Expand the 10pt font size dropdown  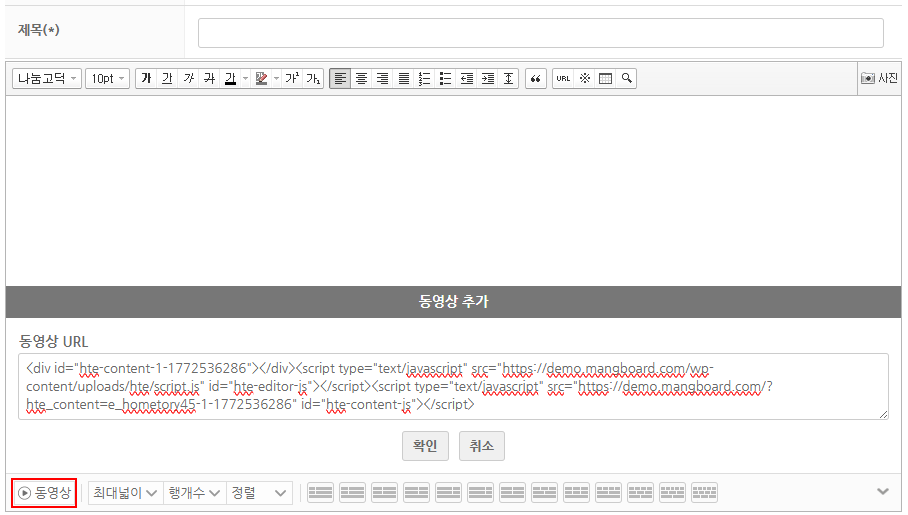tap(108, 78)
